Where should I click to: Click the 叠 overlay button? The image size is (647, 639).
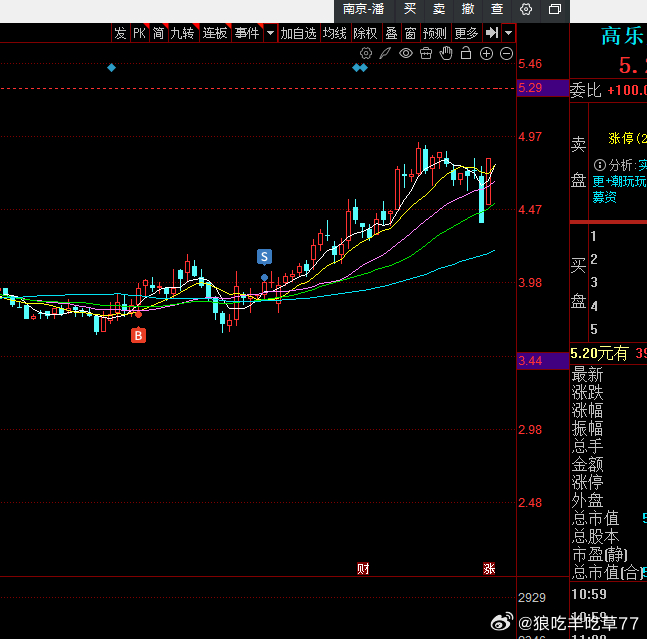(391, 33)
